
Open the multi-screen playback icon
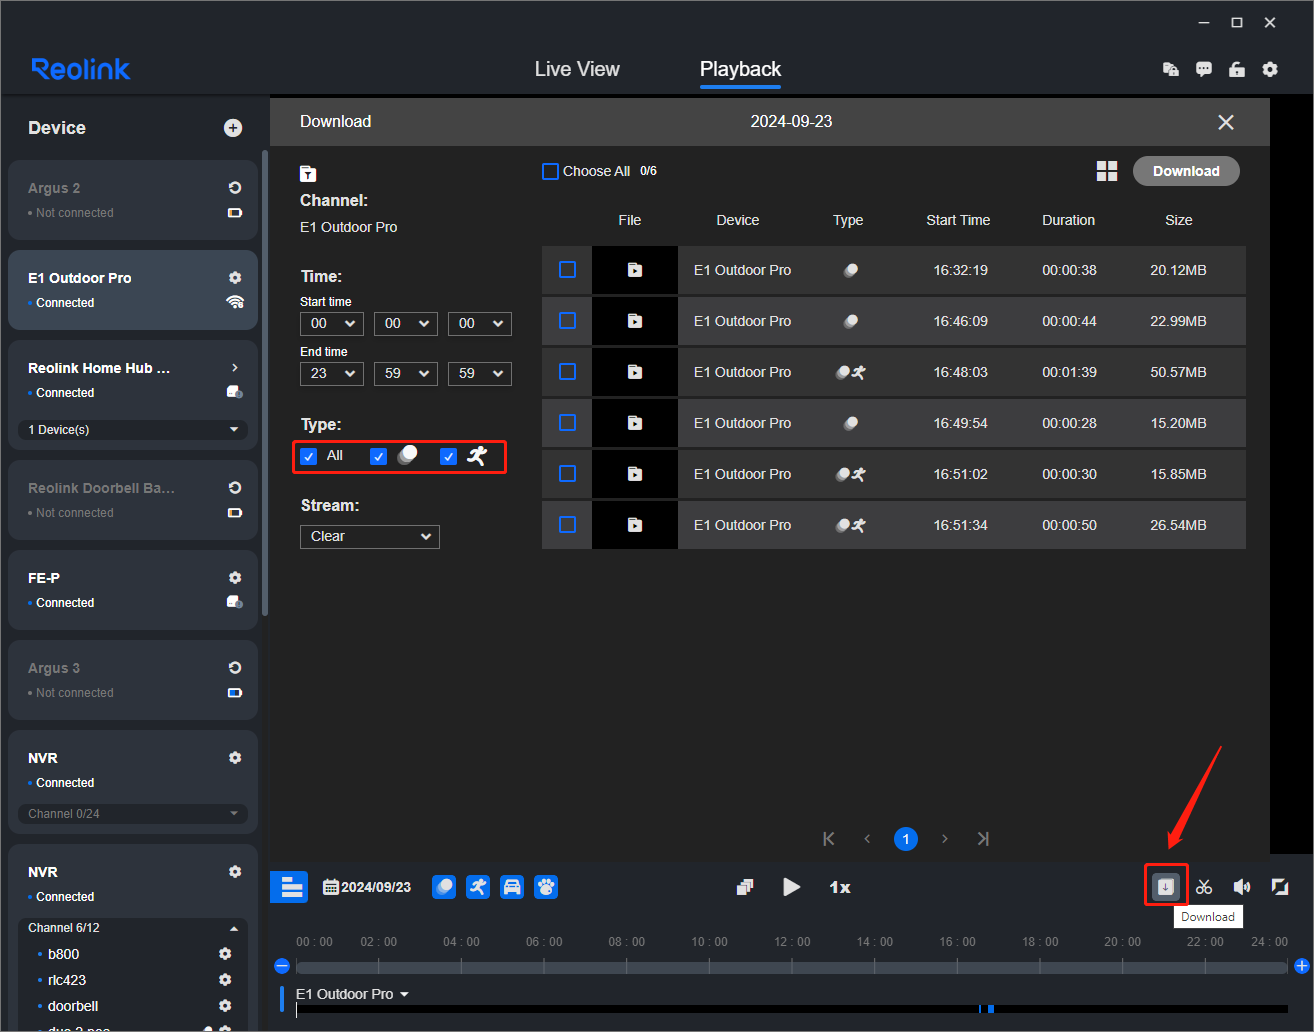(745, 887)
